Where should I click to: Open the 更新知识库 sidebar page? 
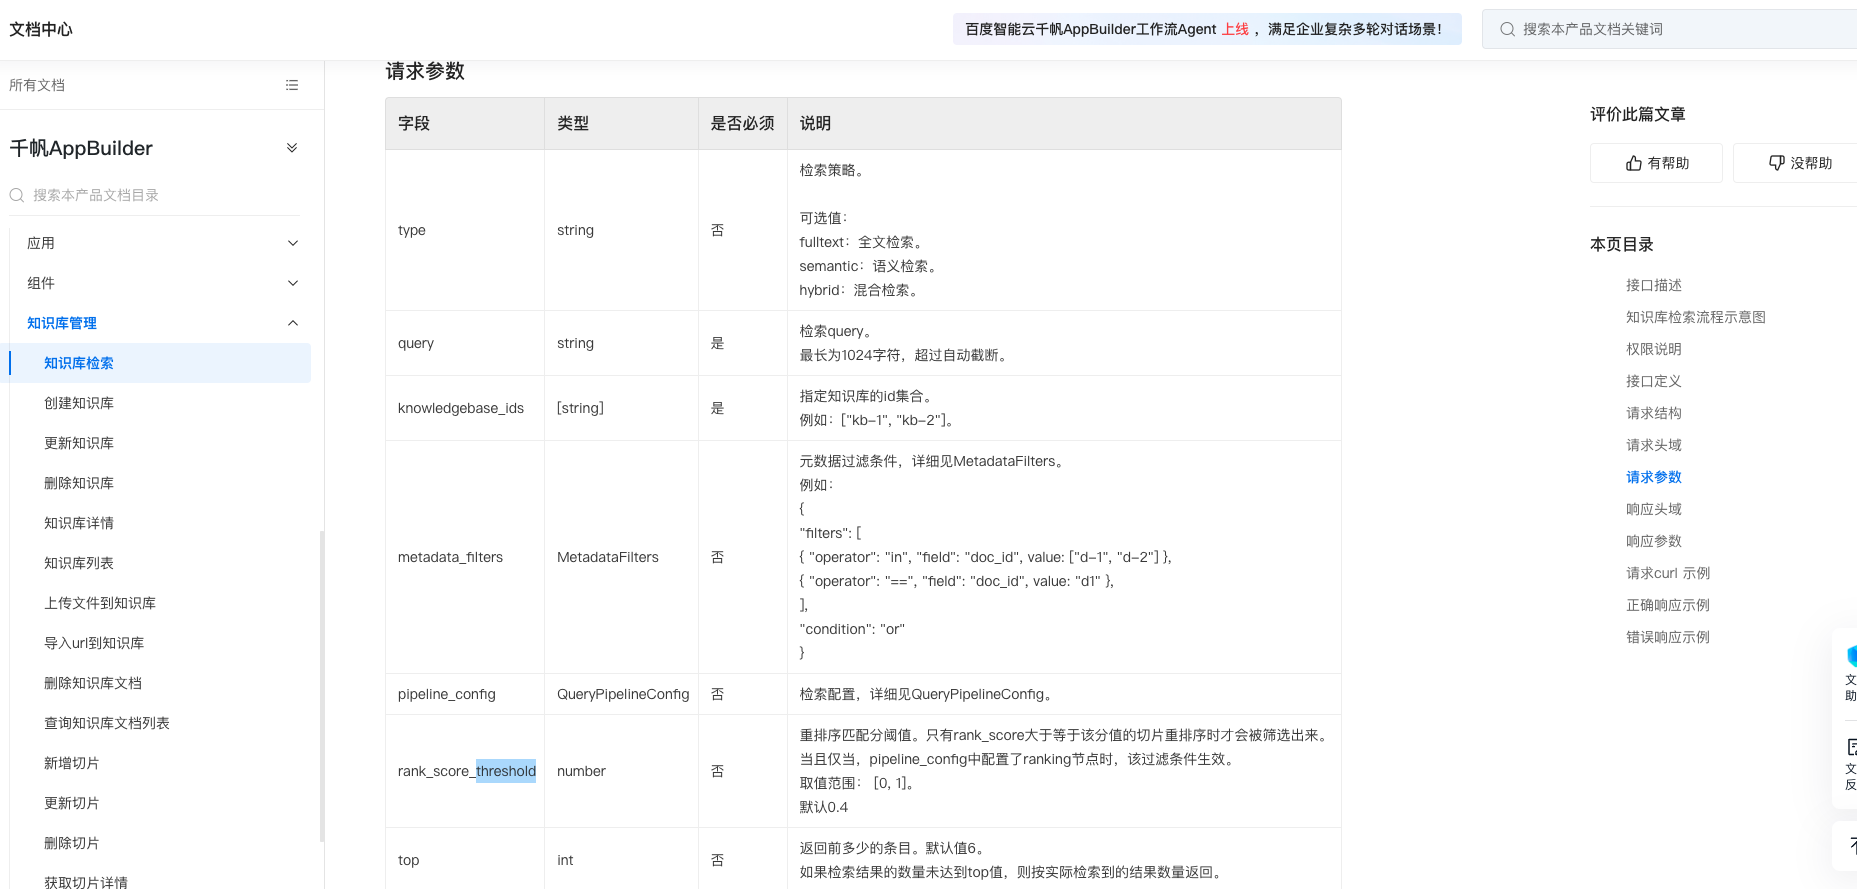pos(79,443)
